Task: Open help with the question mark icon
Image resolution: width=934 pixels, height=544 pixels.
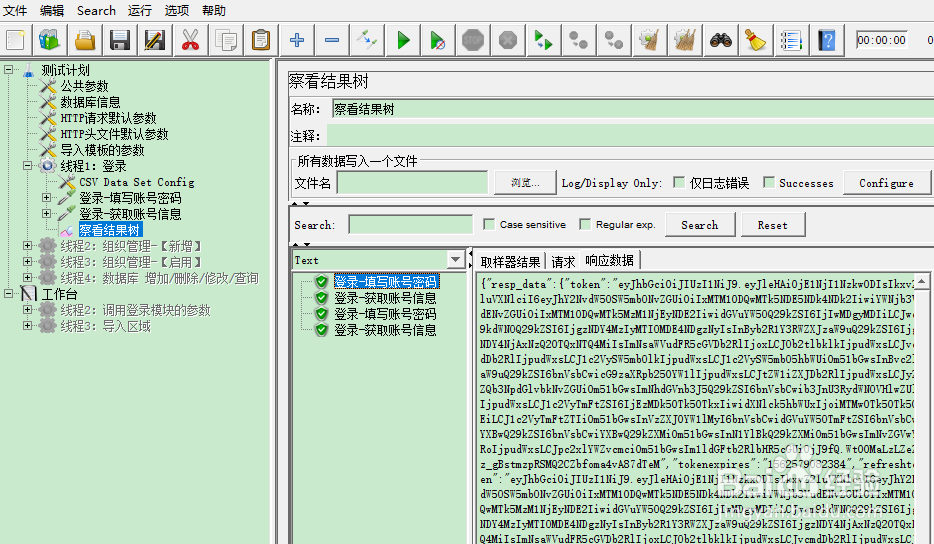Action: (827, 41)
